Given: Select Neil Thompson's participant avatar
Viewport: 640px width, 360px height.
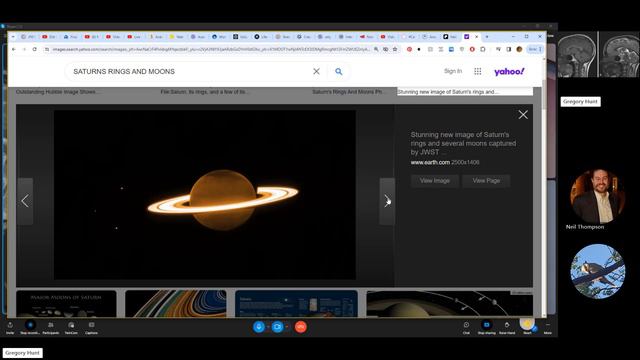Looking at the screenshot, I should click(598, 196).
